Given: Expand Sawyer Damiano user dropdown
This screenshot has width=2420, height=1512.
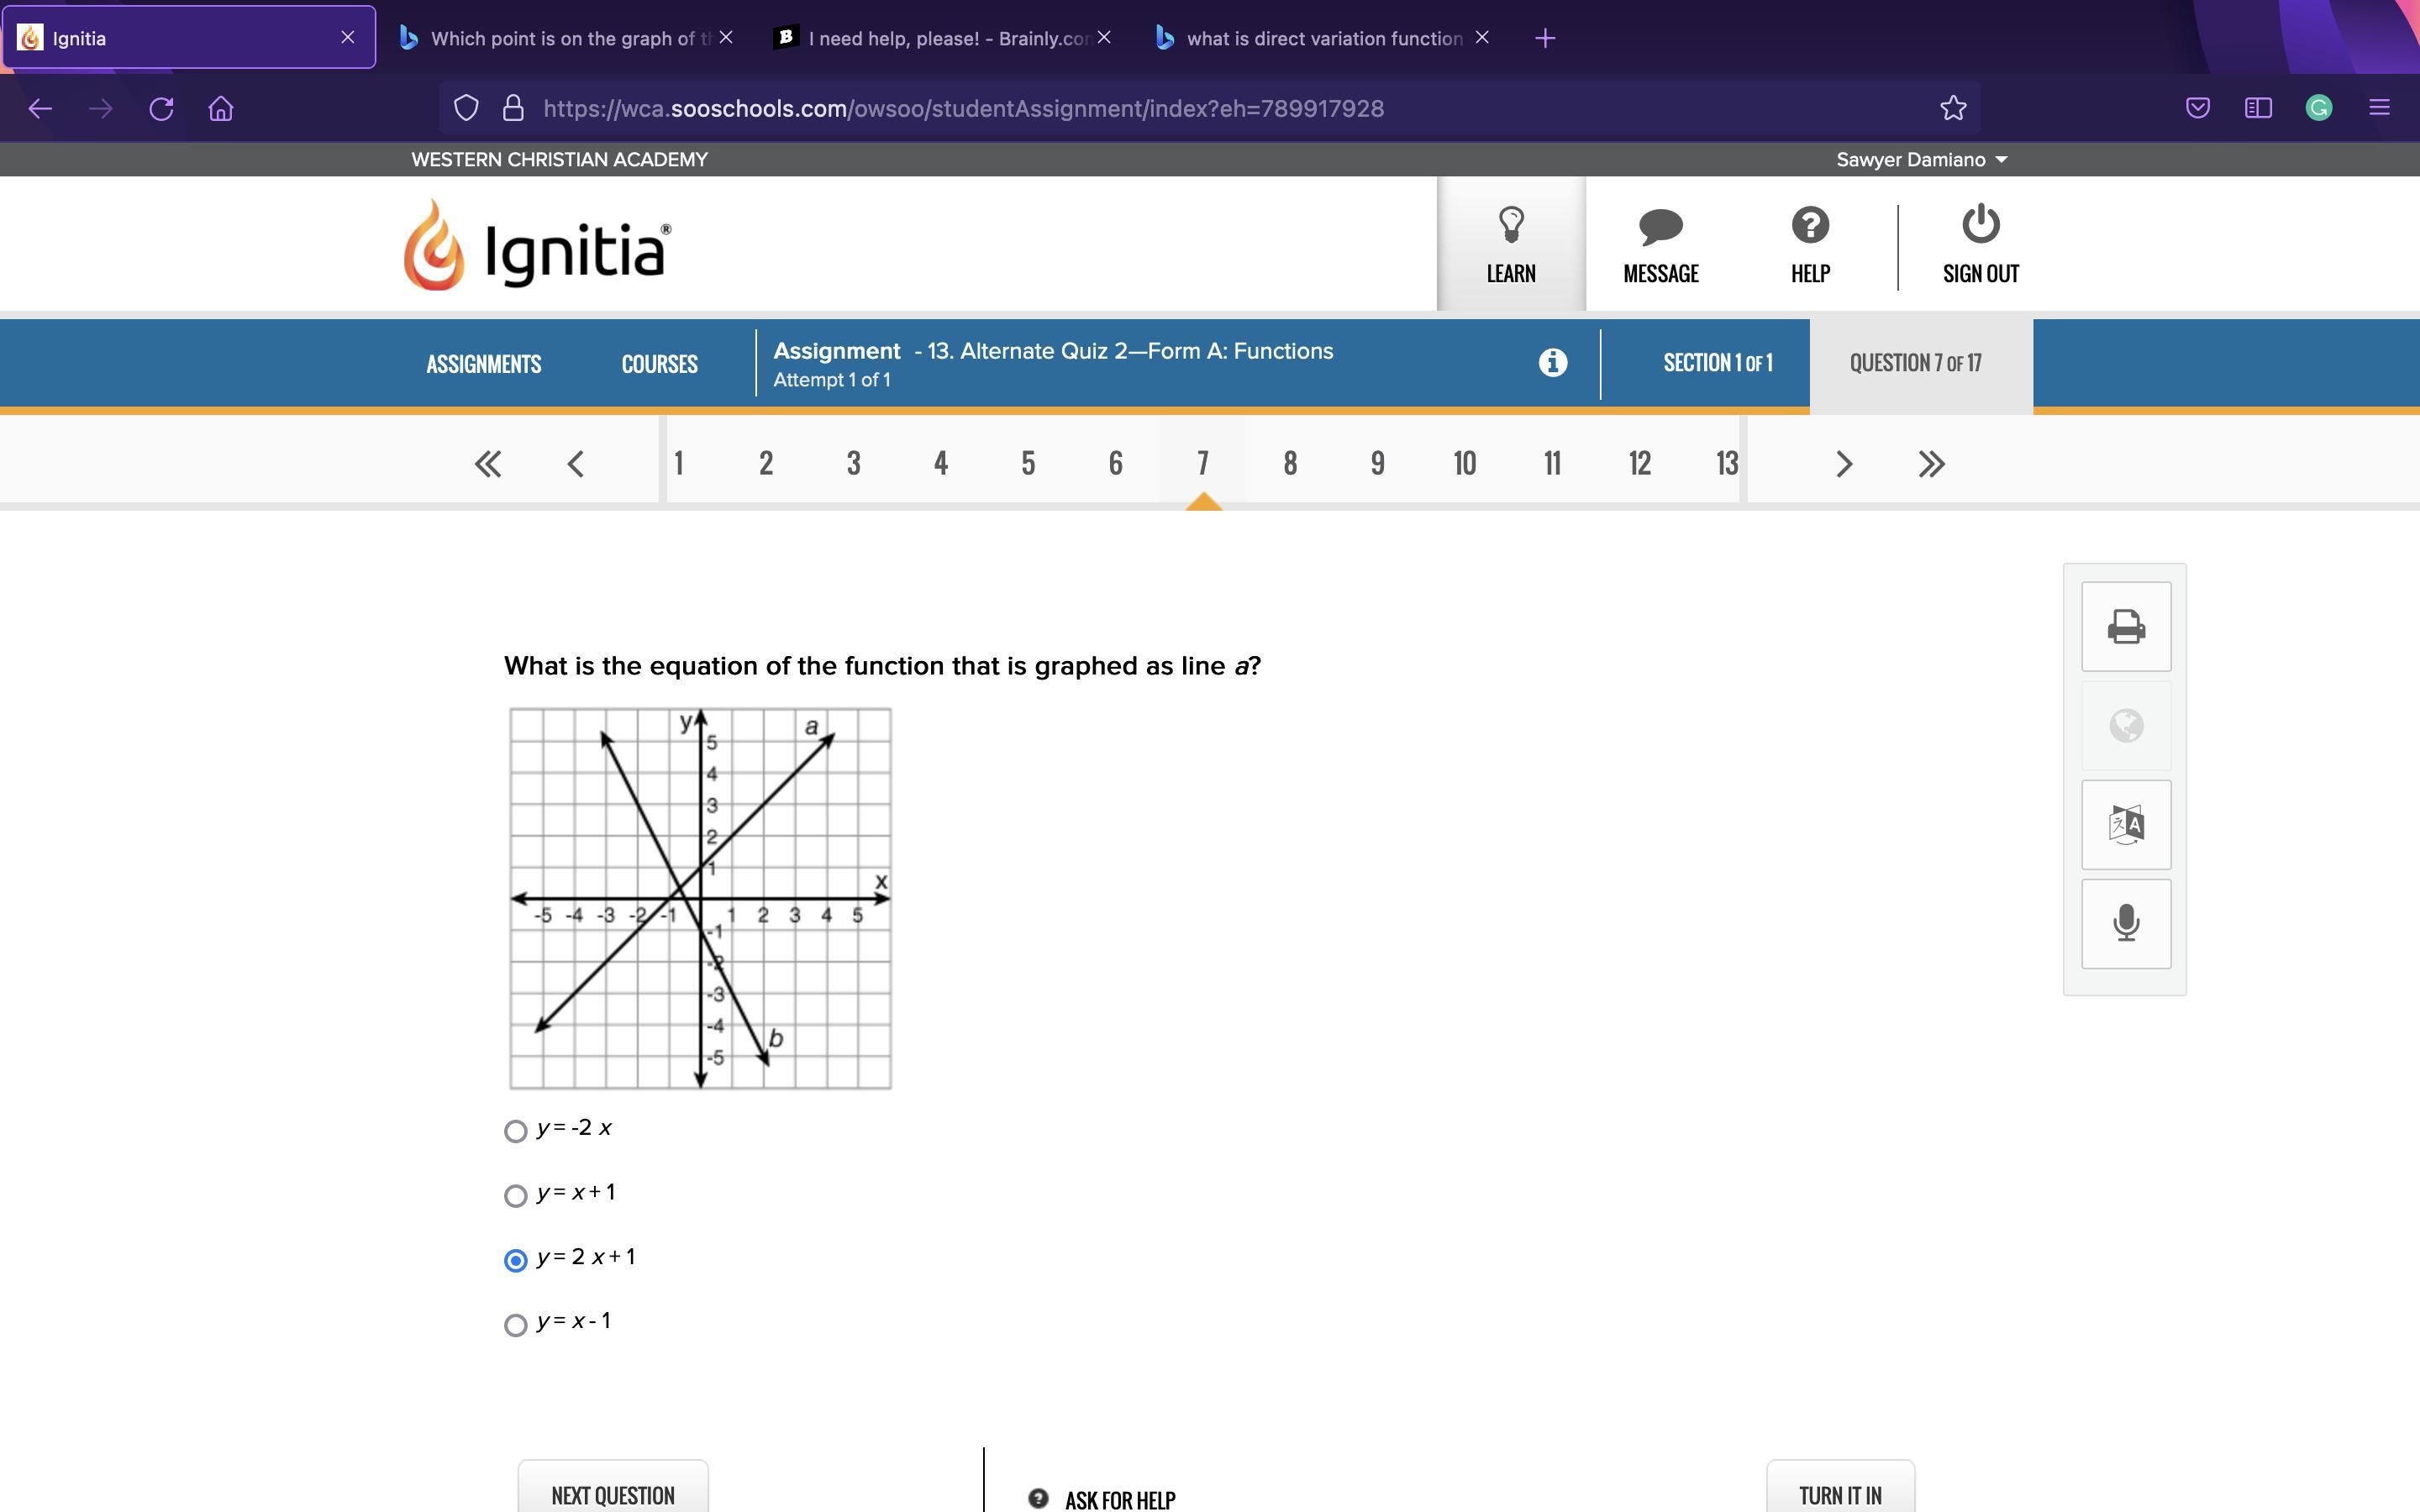Looking at the screenshot, I should click(1920, 160).
